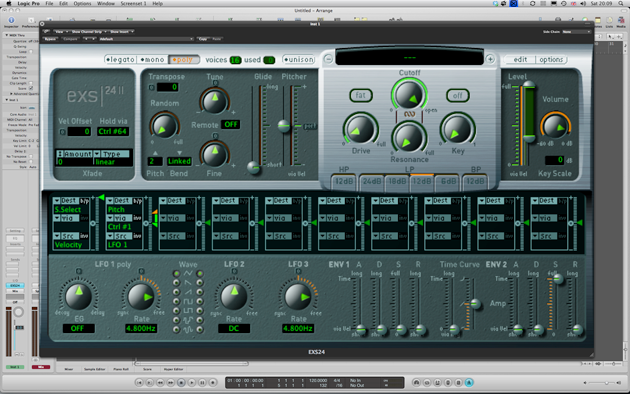
Task: Click the Go to Beginning transport button
Action: pos(139,382)
